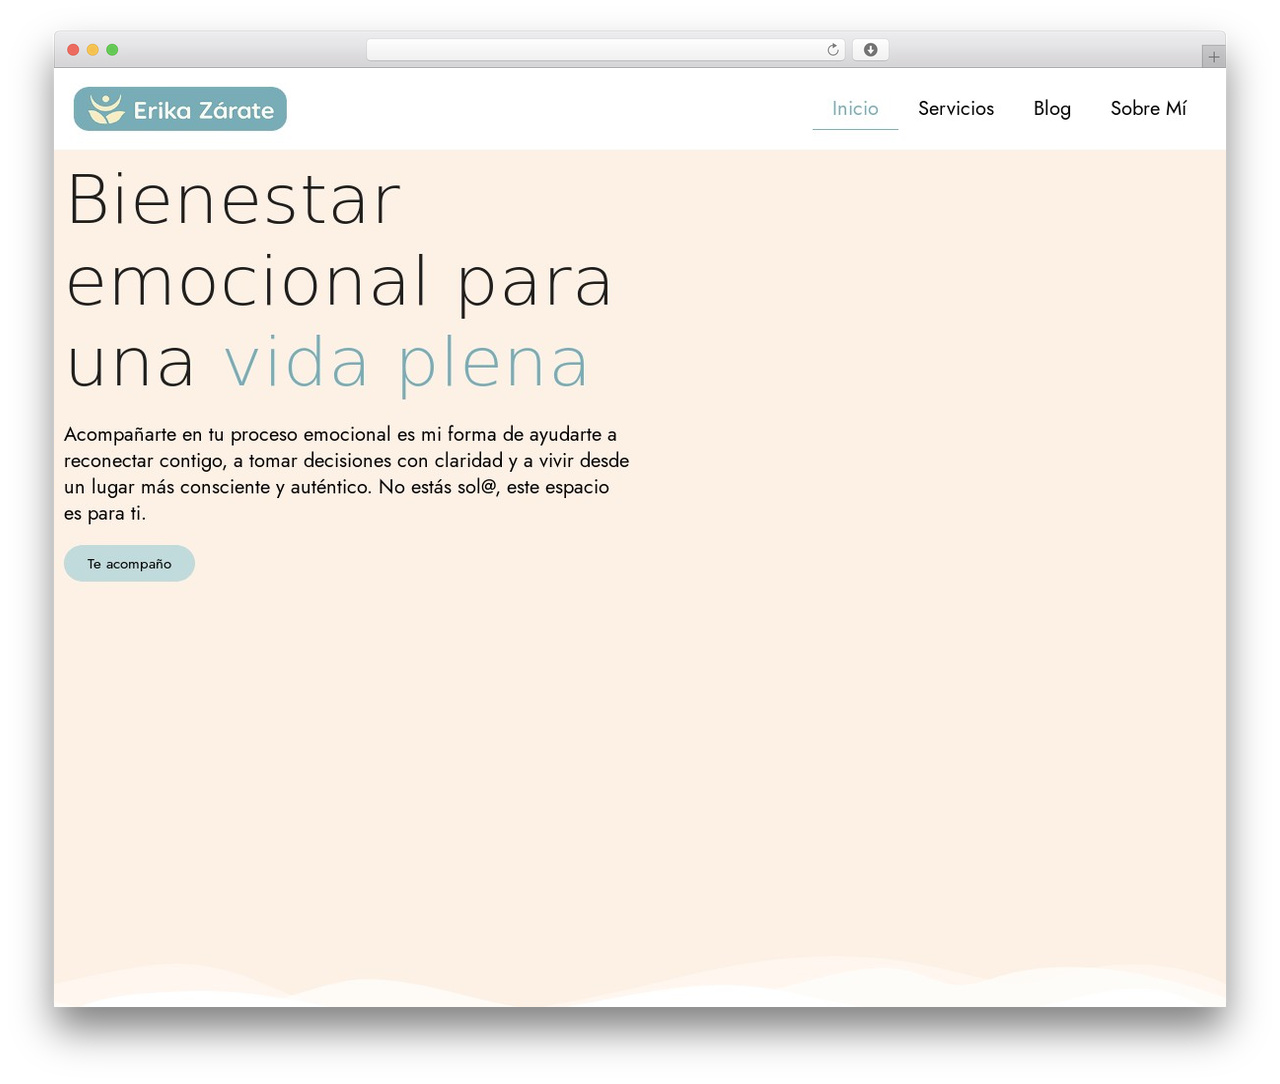Image resolution: width=1280 pixels, height=1084 pixels.
Task: Click the word Bienestar in the heading
Action: click(x=234, y=200)
